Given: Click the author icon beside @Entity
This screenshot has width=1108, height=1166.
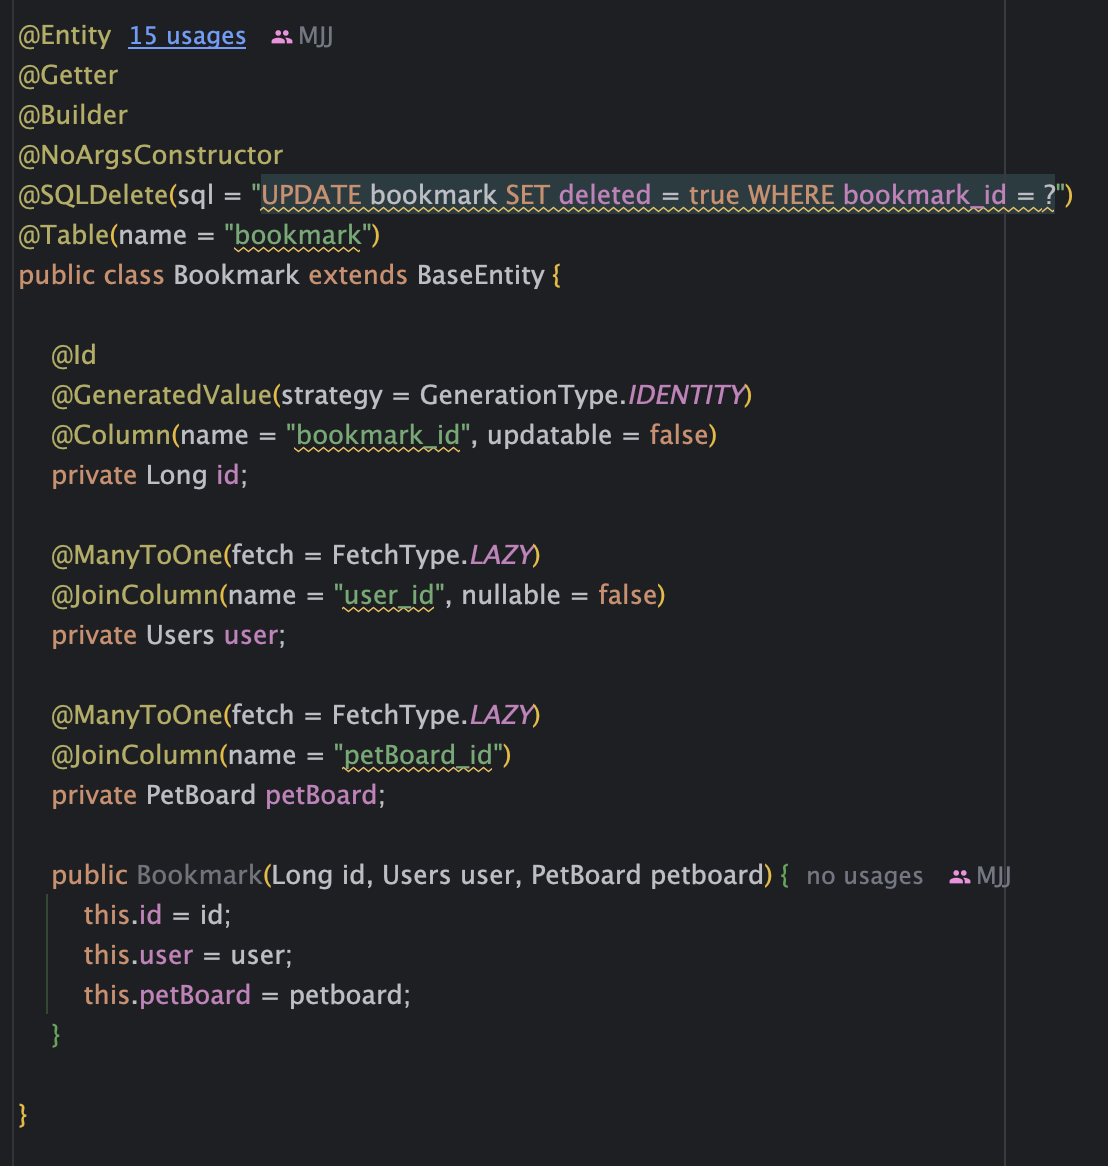Looking at the screenshot, I should [x=281, y=36].
